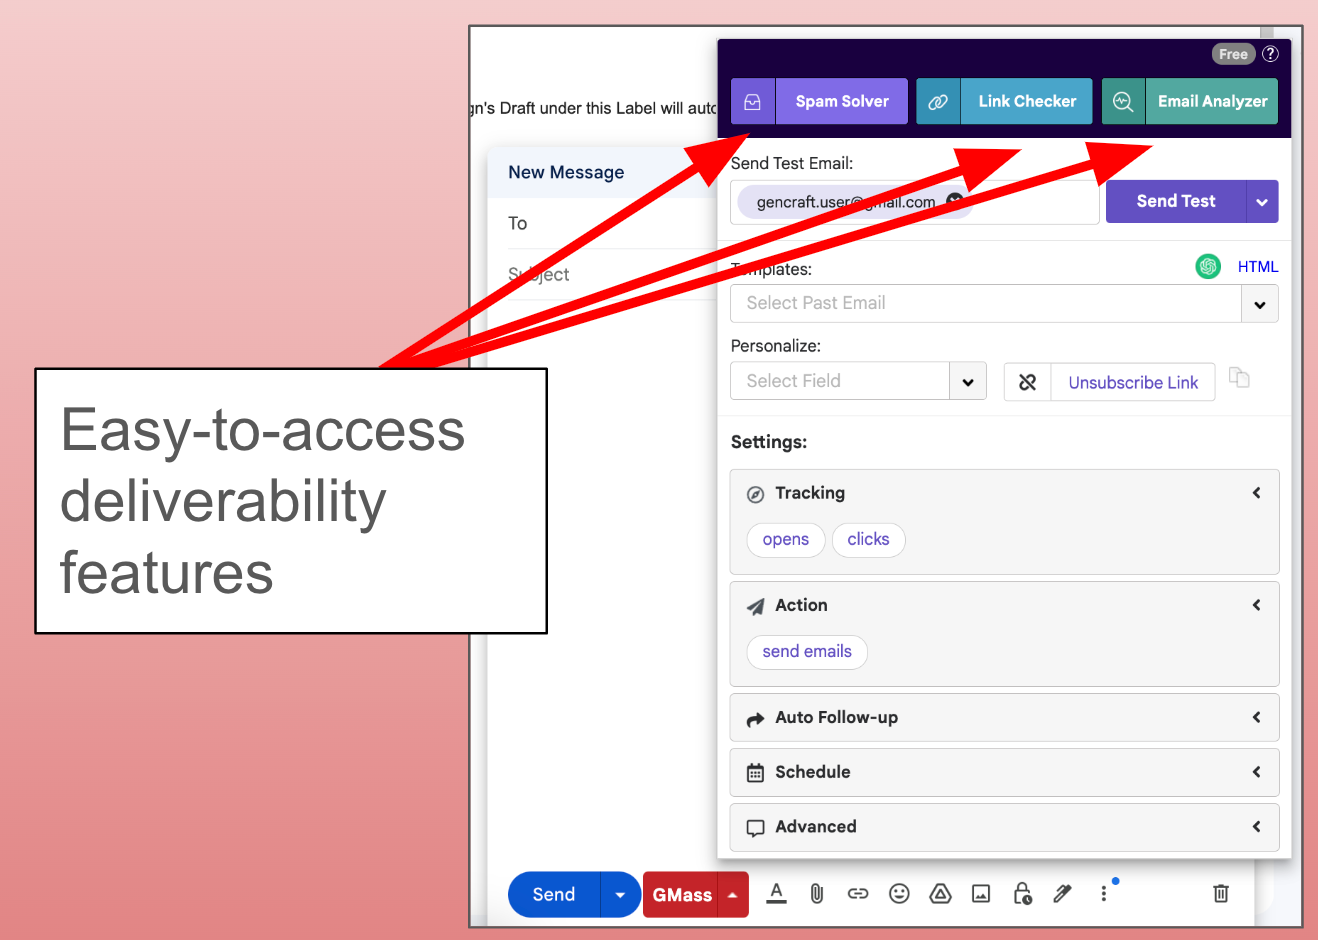Click the To recipients field
Image resolution: width=1318 pixels, height=940 pixels.
pyautogui.click(x=611, y=224)
